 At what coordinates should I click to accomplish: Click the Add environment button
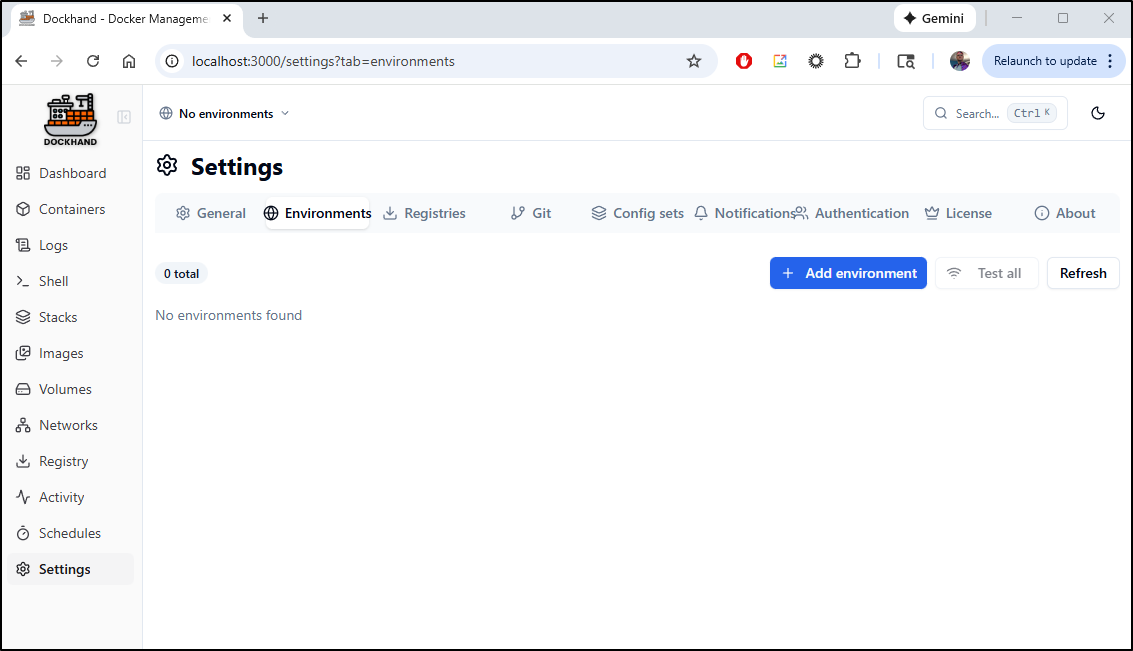coord(848,273)
